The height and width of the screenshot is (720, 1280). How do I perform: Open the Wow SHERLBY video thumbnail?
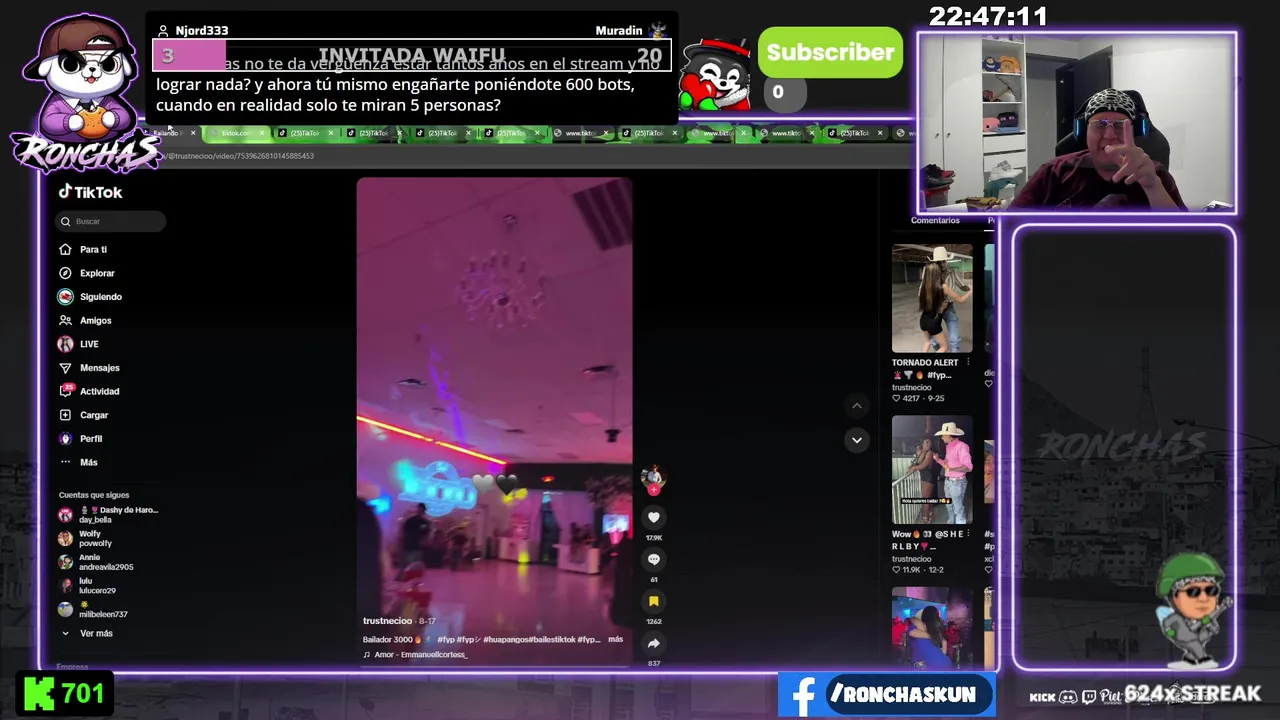(932, 470)
